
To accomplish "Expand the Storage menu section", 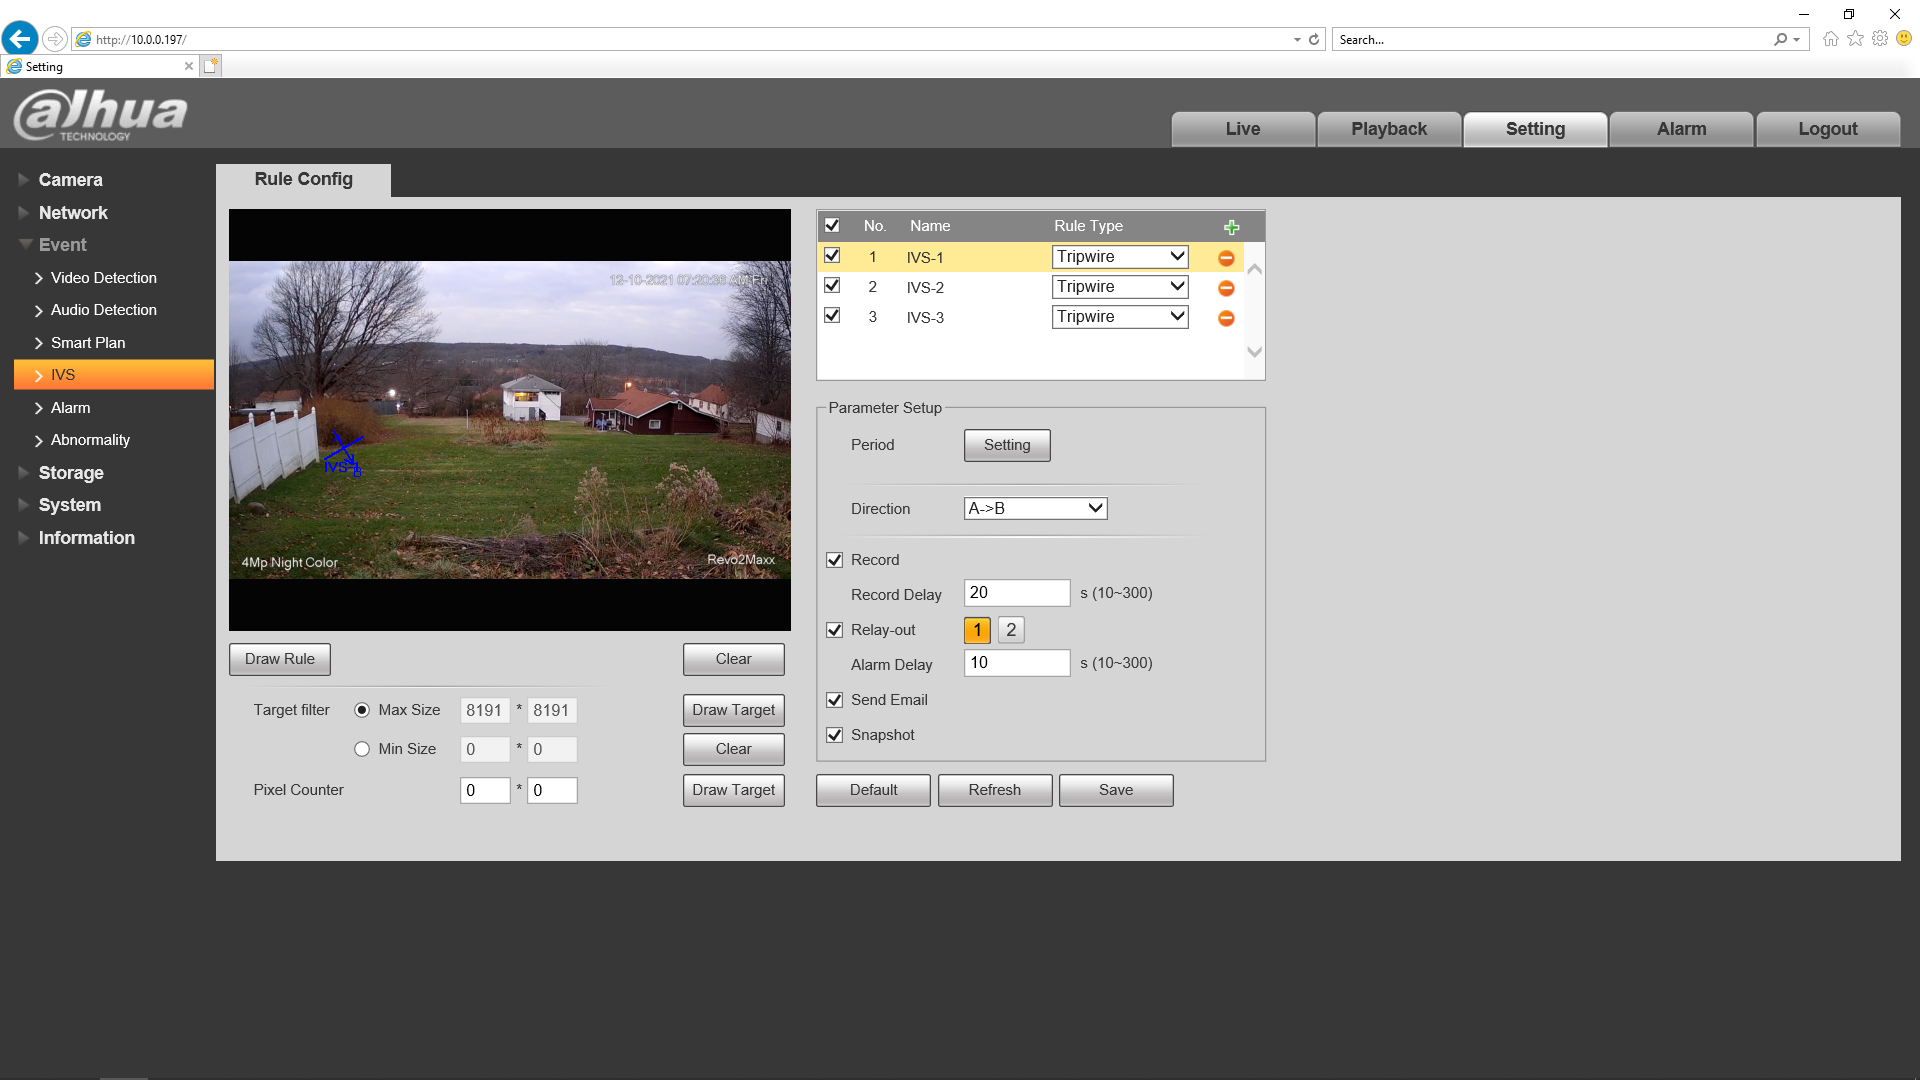I will 71,473.
